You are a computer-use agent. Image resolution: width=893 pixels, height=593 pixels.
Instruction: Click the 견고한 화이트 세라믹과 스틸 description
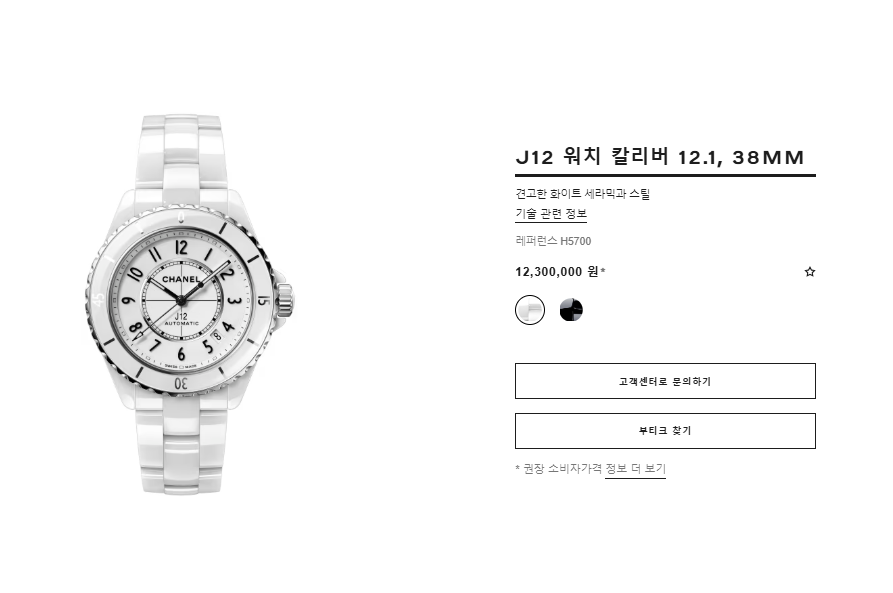pos(583,194)
